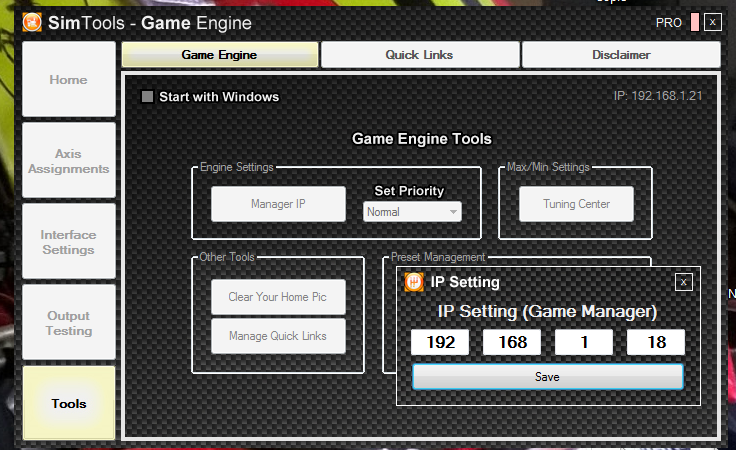Viewport: 736px width, 450px height.
Task: Click the first IP field showing 192
Action: (x=440, y=342)
